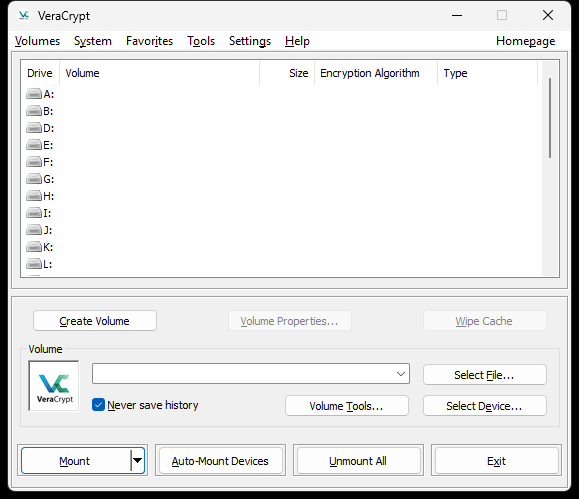Click the Drive column header
Viewport: 579px width, 499px height.
click(40, 73)
